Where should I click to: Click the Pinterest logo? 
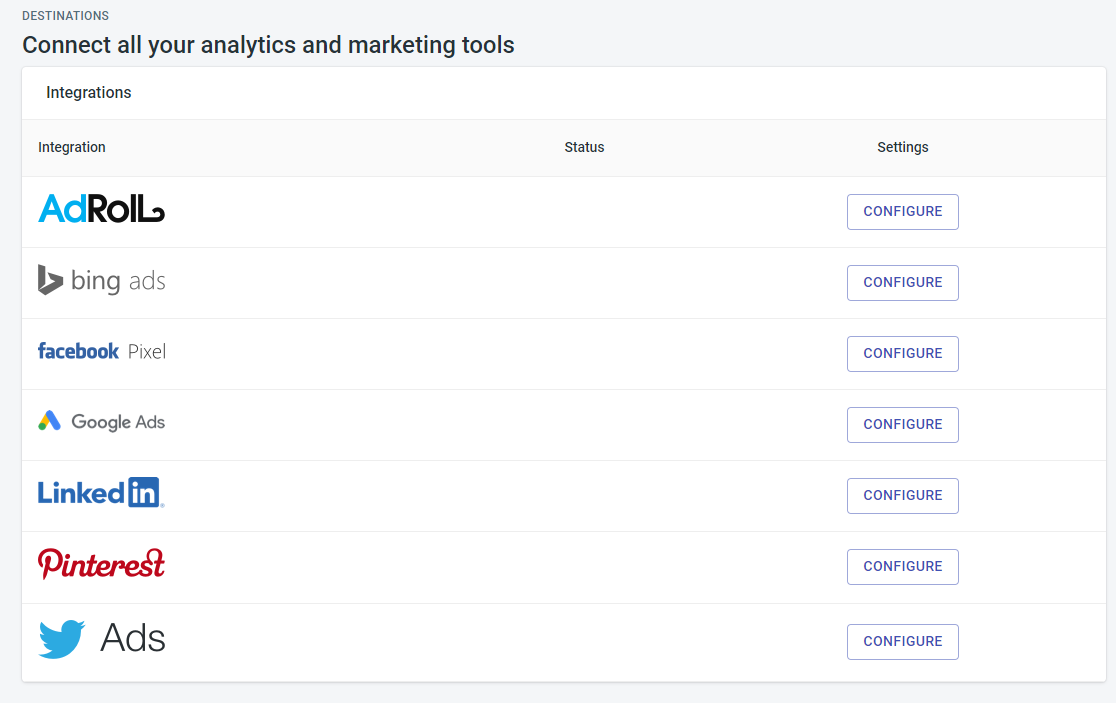tap(101, 564)
